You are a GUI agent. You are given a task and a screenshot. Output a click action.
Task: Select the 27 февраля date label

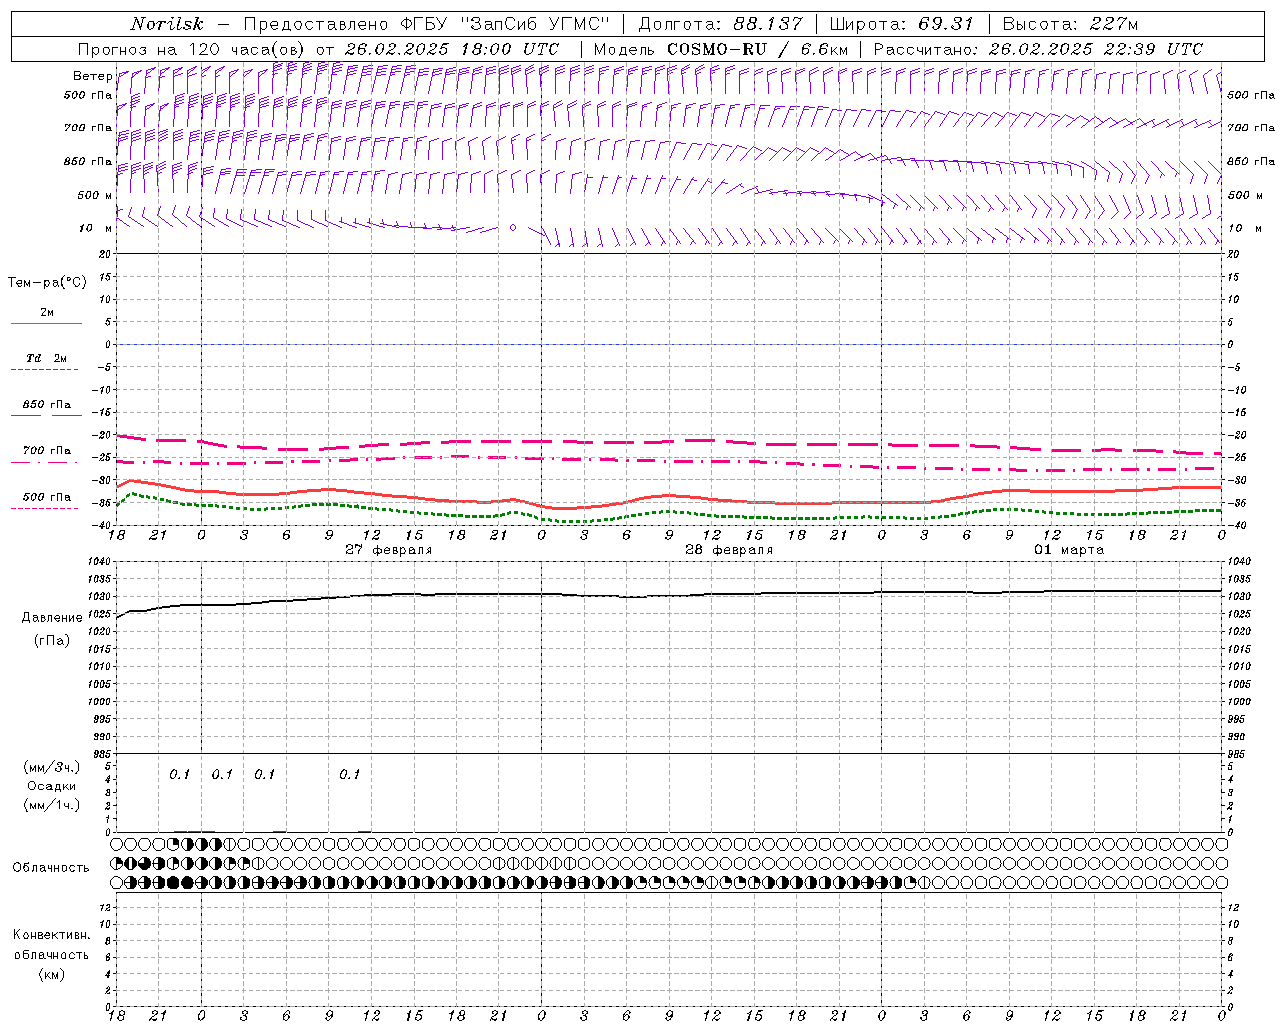click(x=389, y=550)
